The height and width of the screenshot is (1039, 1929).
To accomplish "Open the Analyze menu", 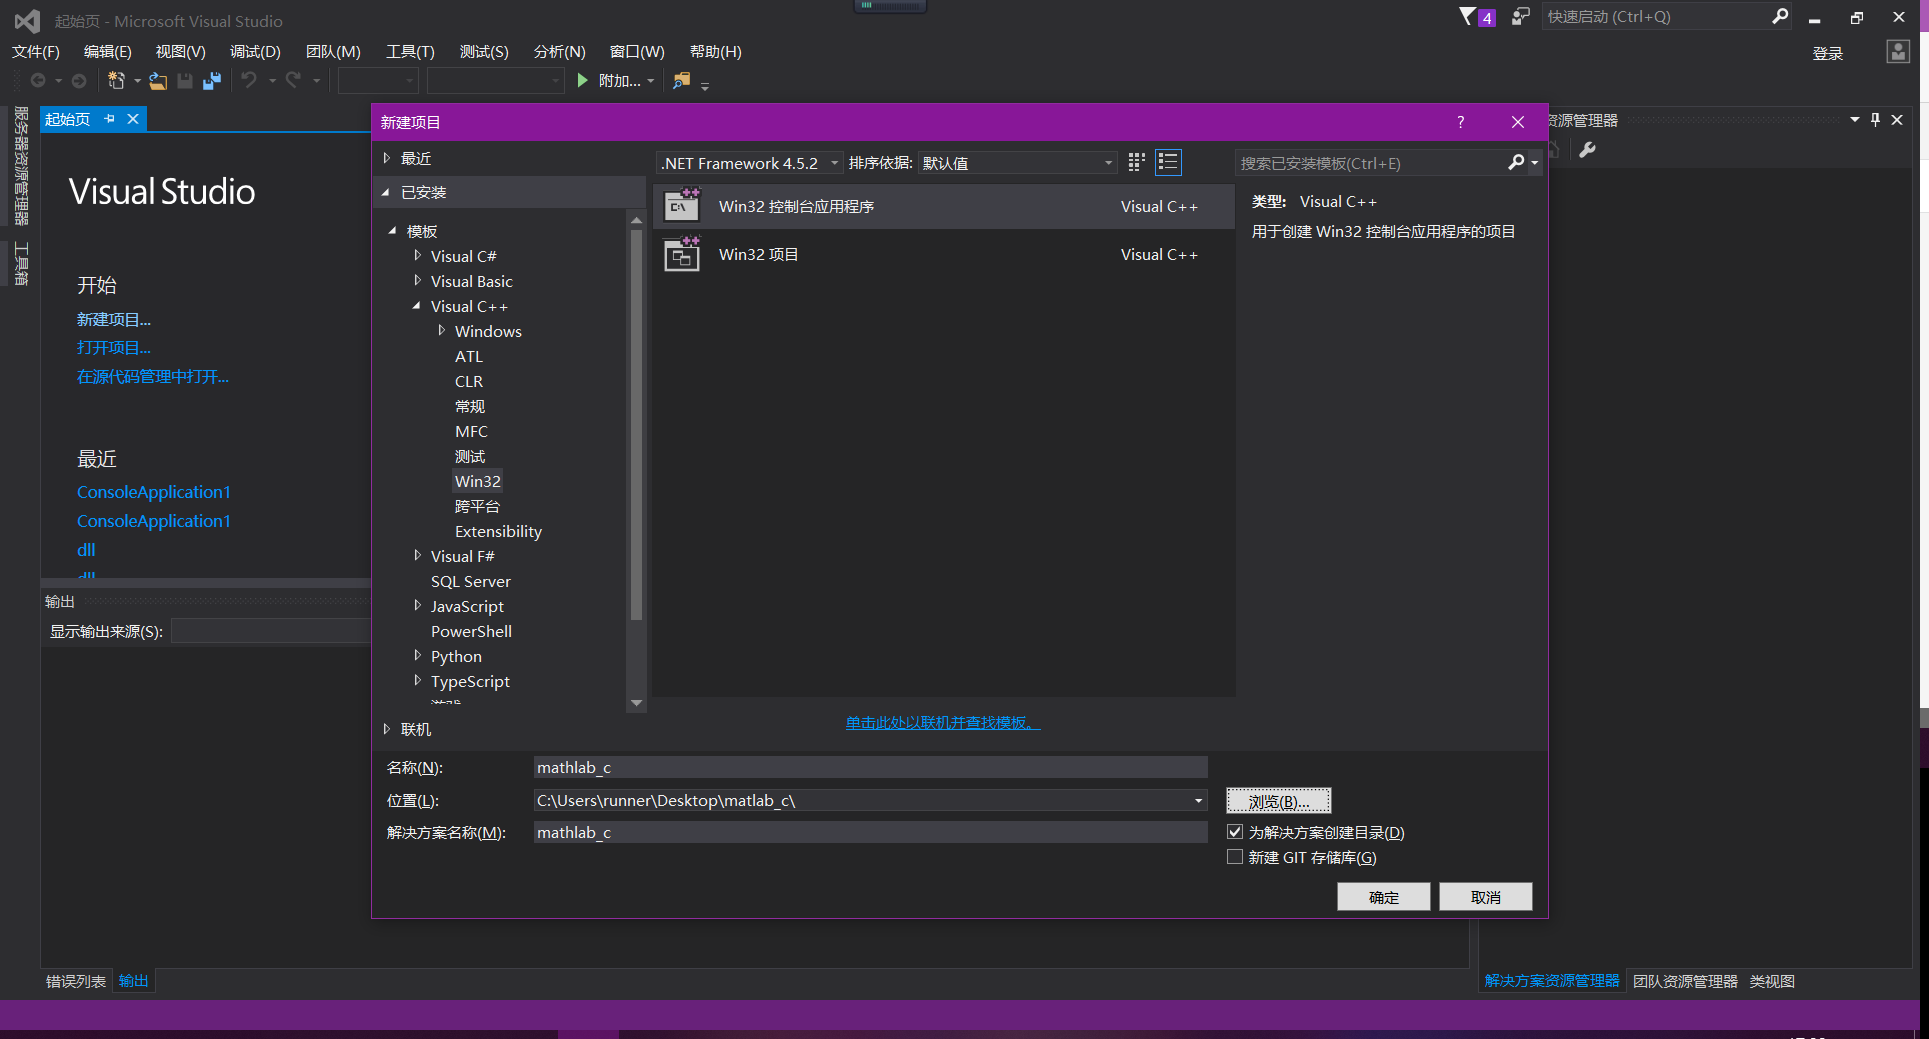I will 559,52.
